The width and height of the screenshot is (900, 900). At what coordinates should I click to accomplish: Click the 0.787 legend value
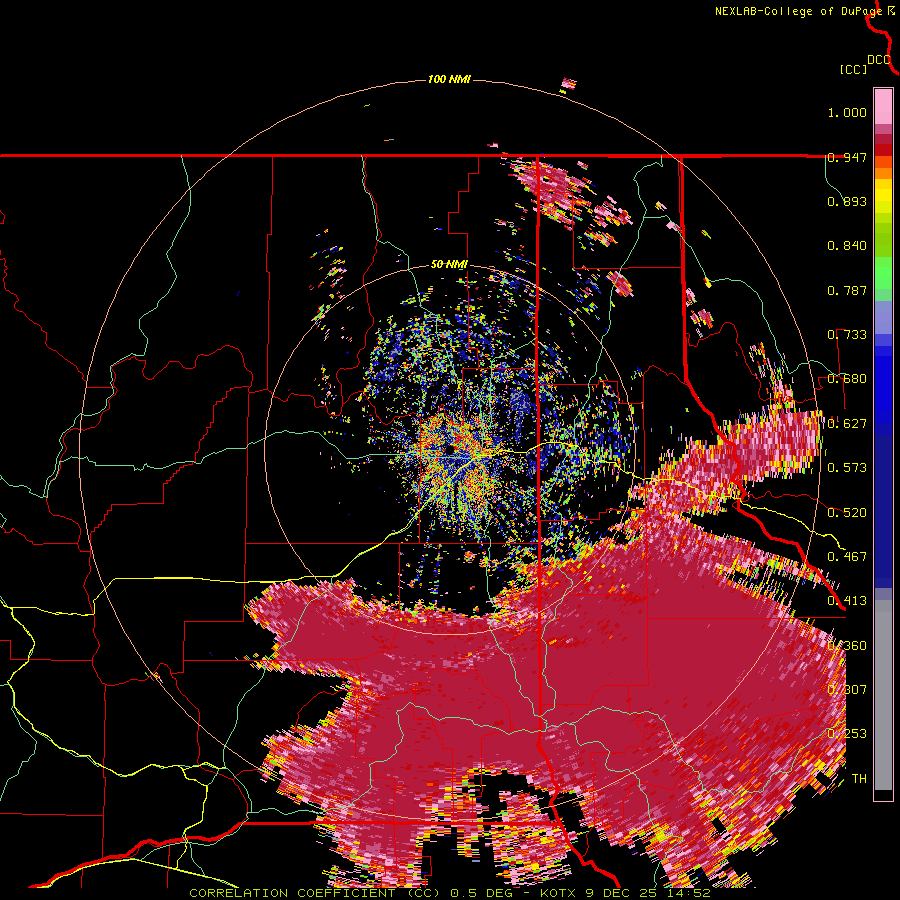click(847, 290)
